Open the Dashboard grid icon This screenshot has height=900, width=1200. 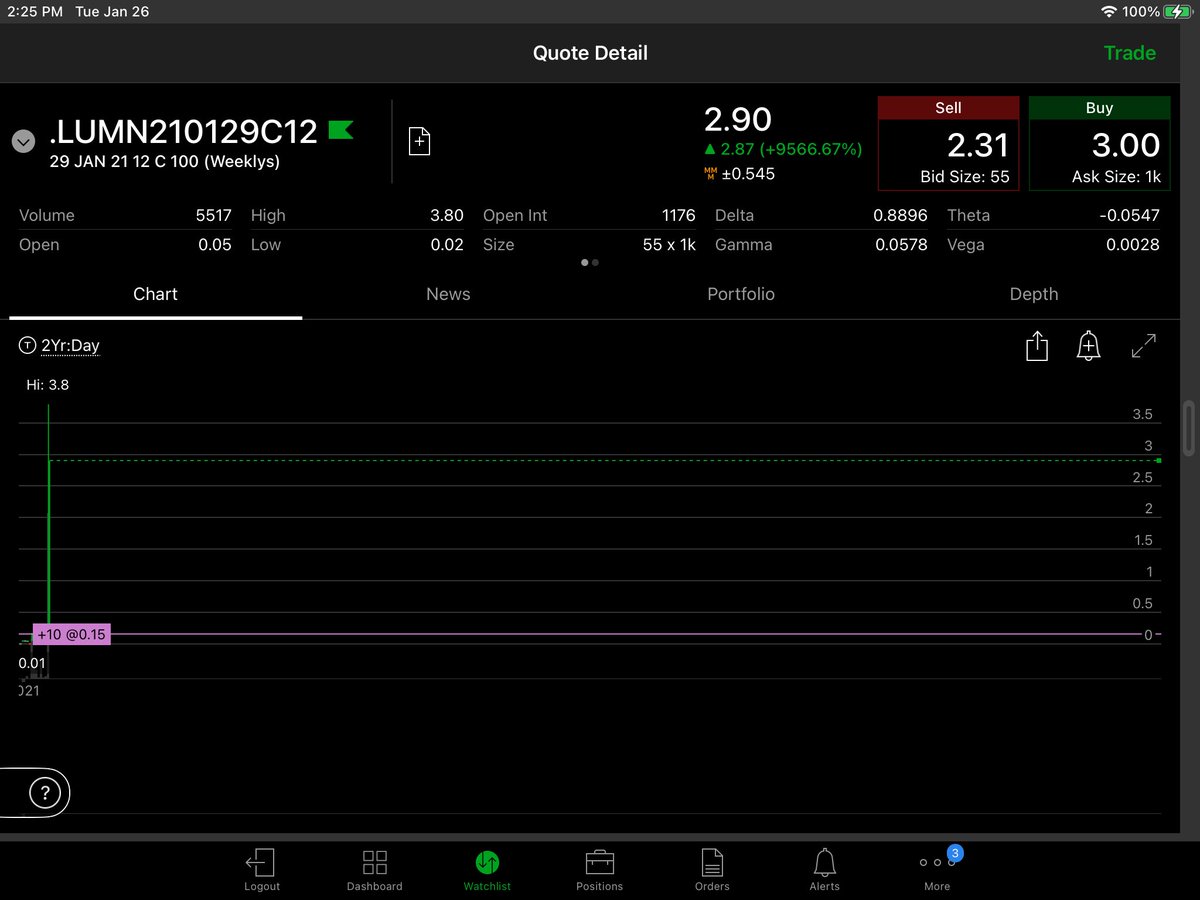(x=374, y=862)
